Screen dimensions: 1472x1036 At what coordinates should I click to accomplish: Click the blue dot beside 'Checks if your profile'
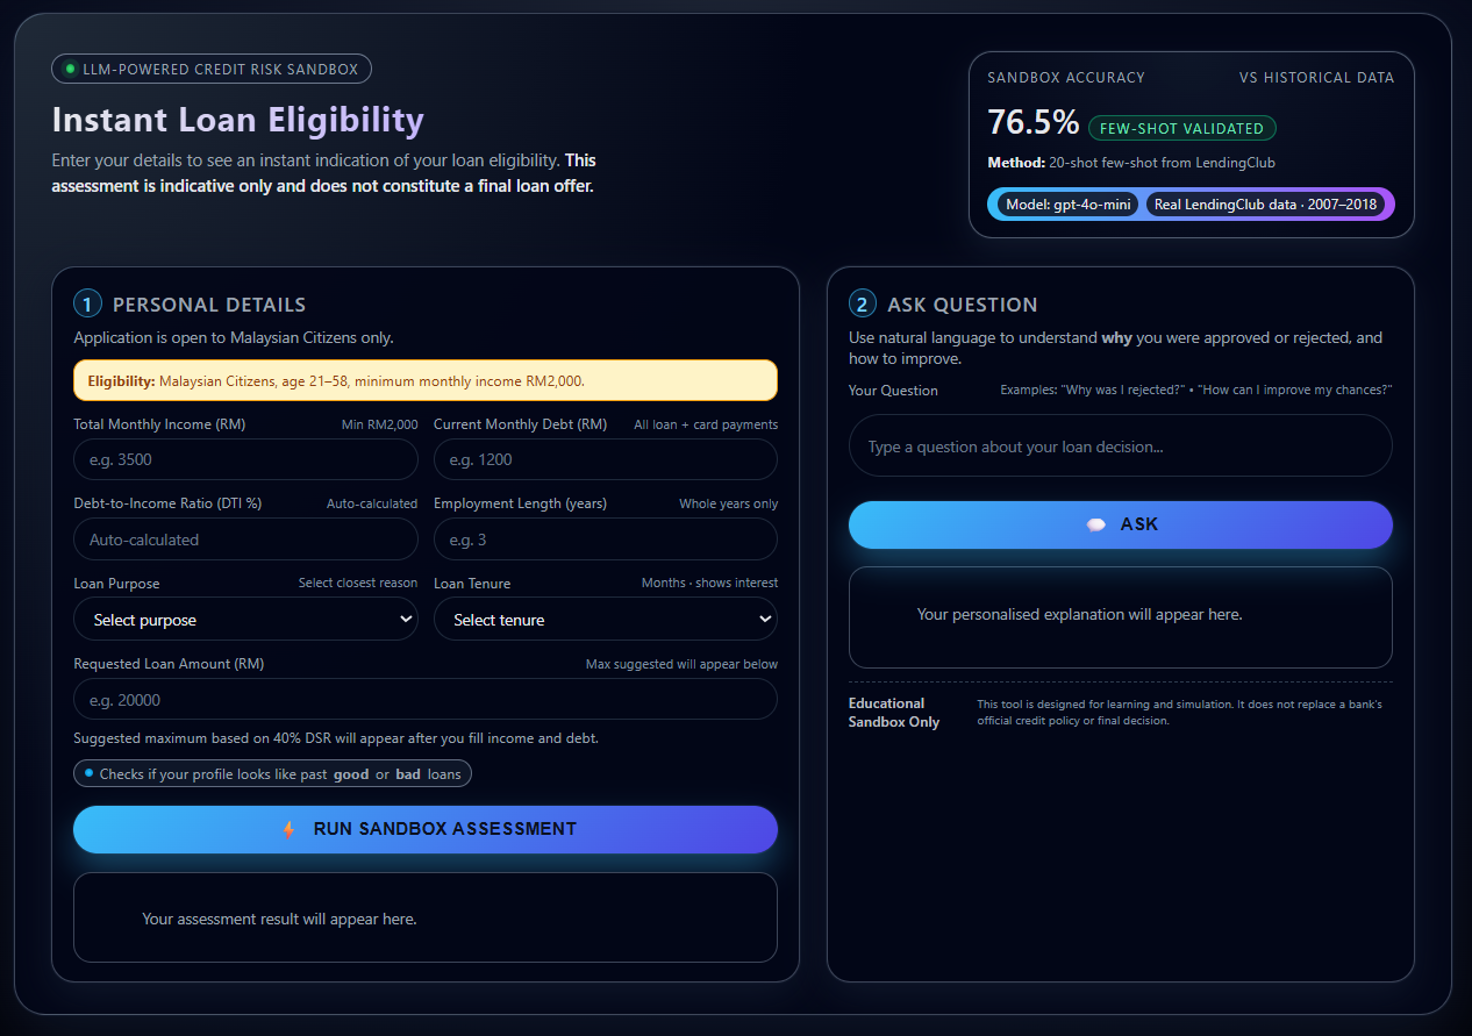click(x=89, y=773)
